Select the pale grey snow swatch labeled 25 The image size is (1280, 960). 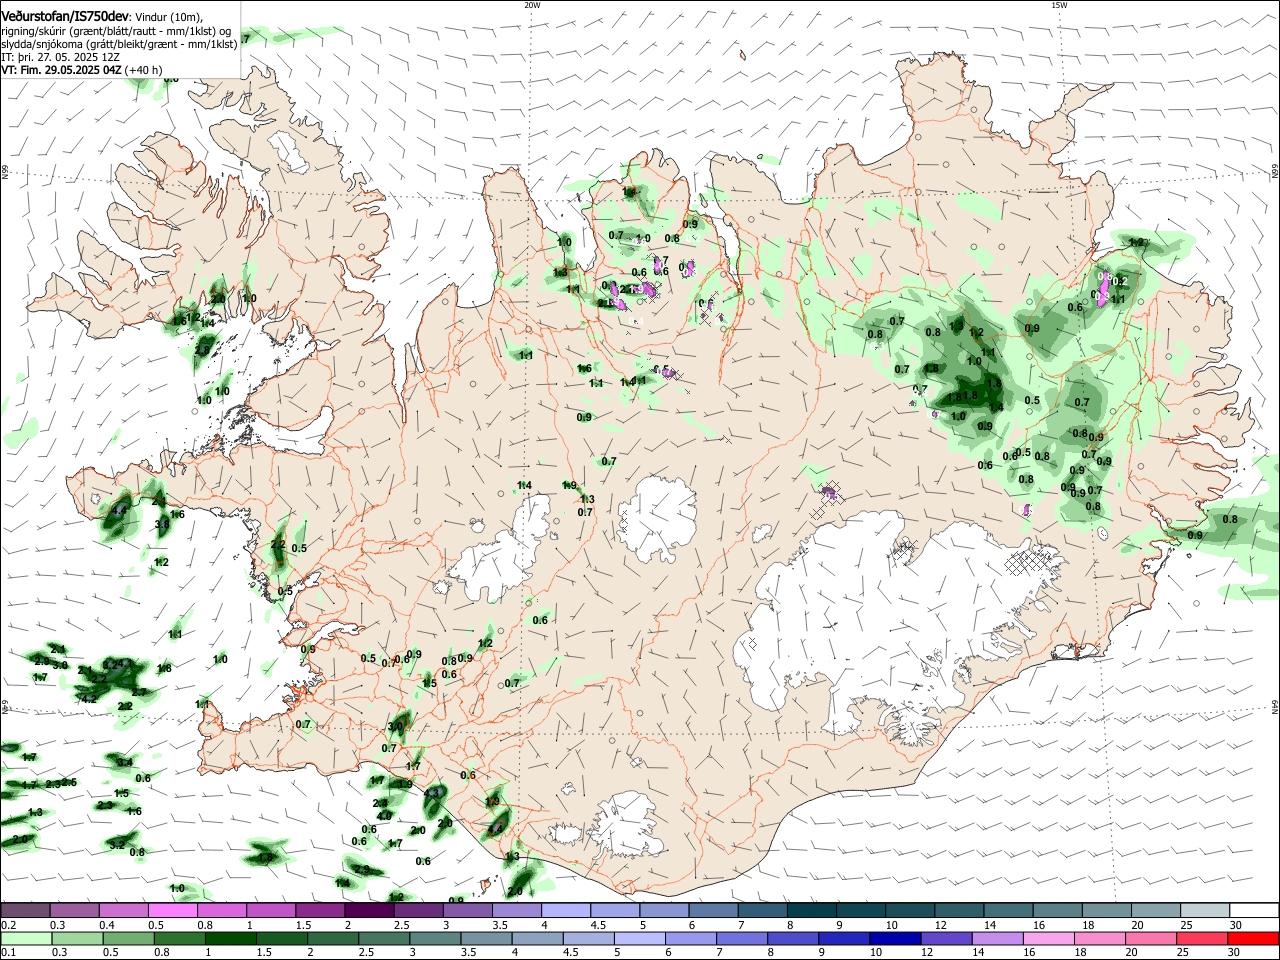[x=1204, y=911]
